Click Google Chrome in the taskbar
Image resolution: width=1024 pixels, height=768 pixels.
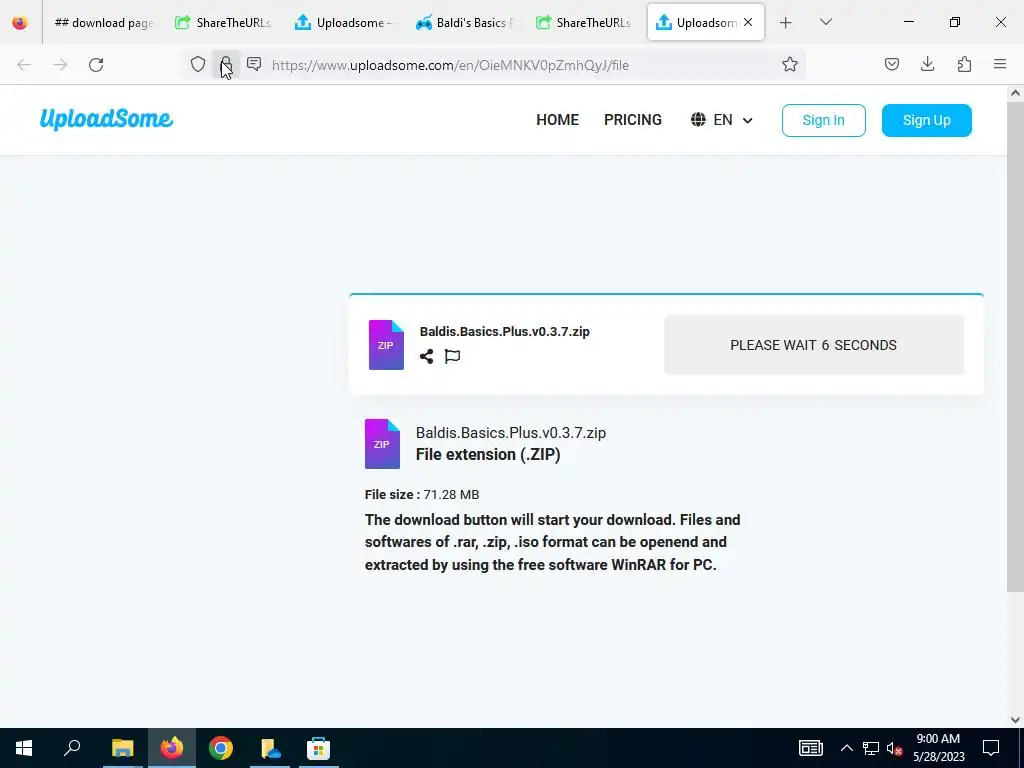(x=221, y=748)
